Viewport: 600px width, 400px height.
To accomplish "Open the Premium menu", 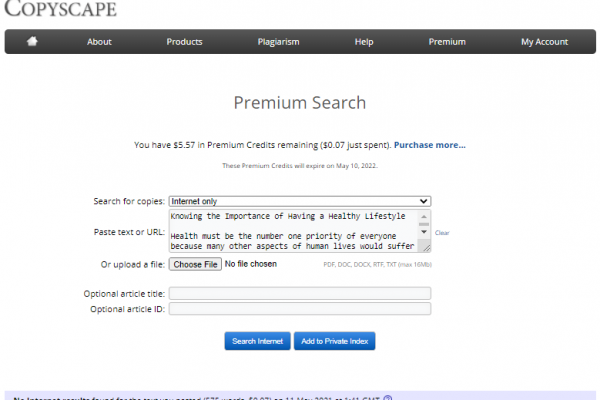I will [447, 42].
